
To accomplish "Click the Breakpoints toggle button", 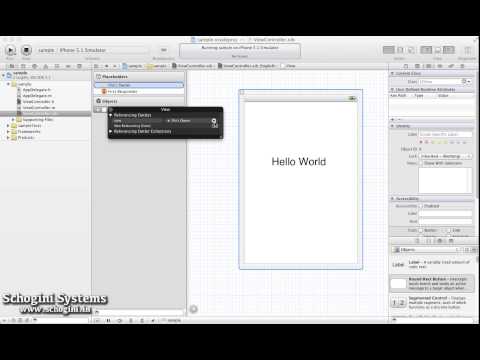I will pos(164,50).
